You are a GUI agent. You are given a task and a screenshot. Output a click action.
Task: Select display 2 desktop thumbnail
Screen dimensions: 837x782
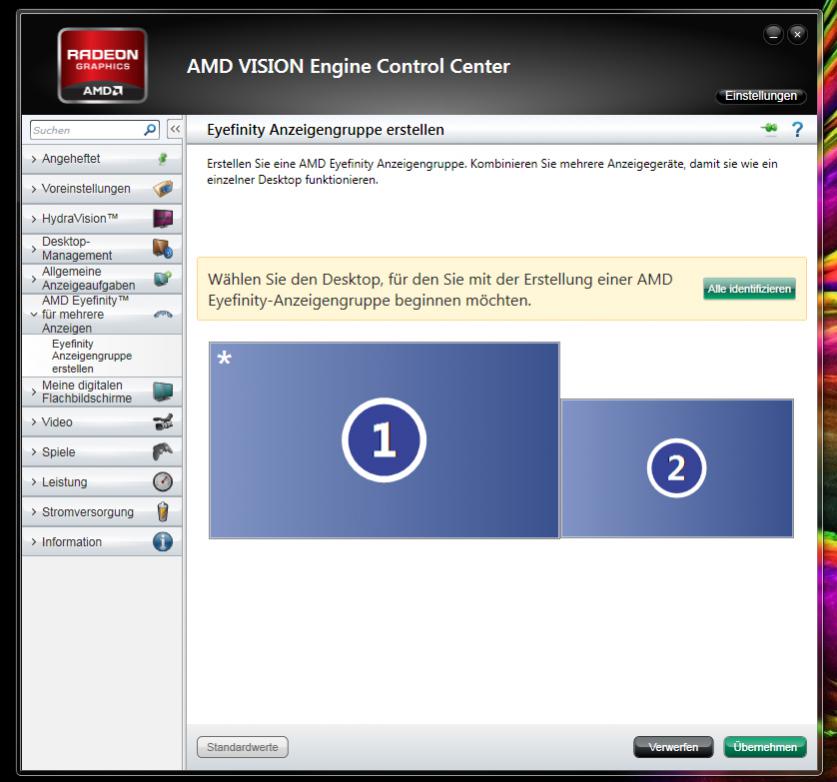677,468
